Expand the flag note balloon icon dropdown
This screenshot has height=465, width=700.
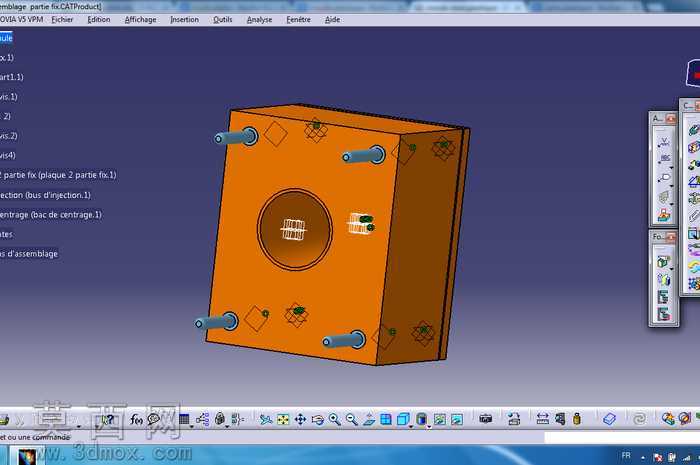pos(671,186)
